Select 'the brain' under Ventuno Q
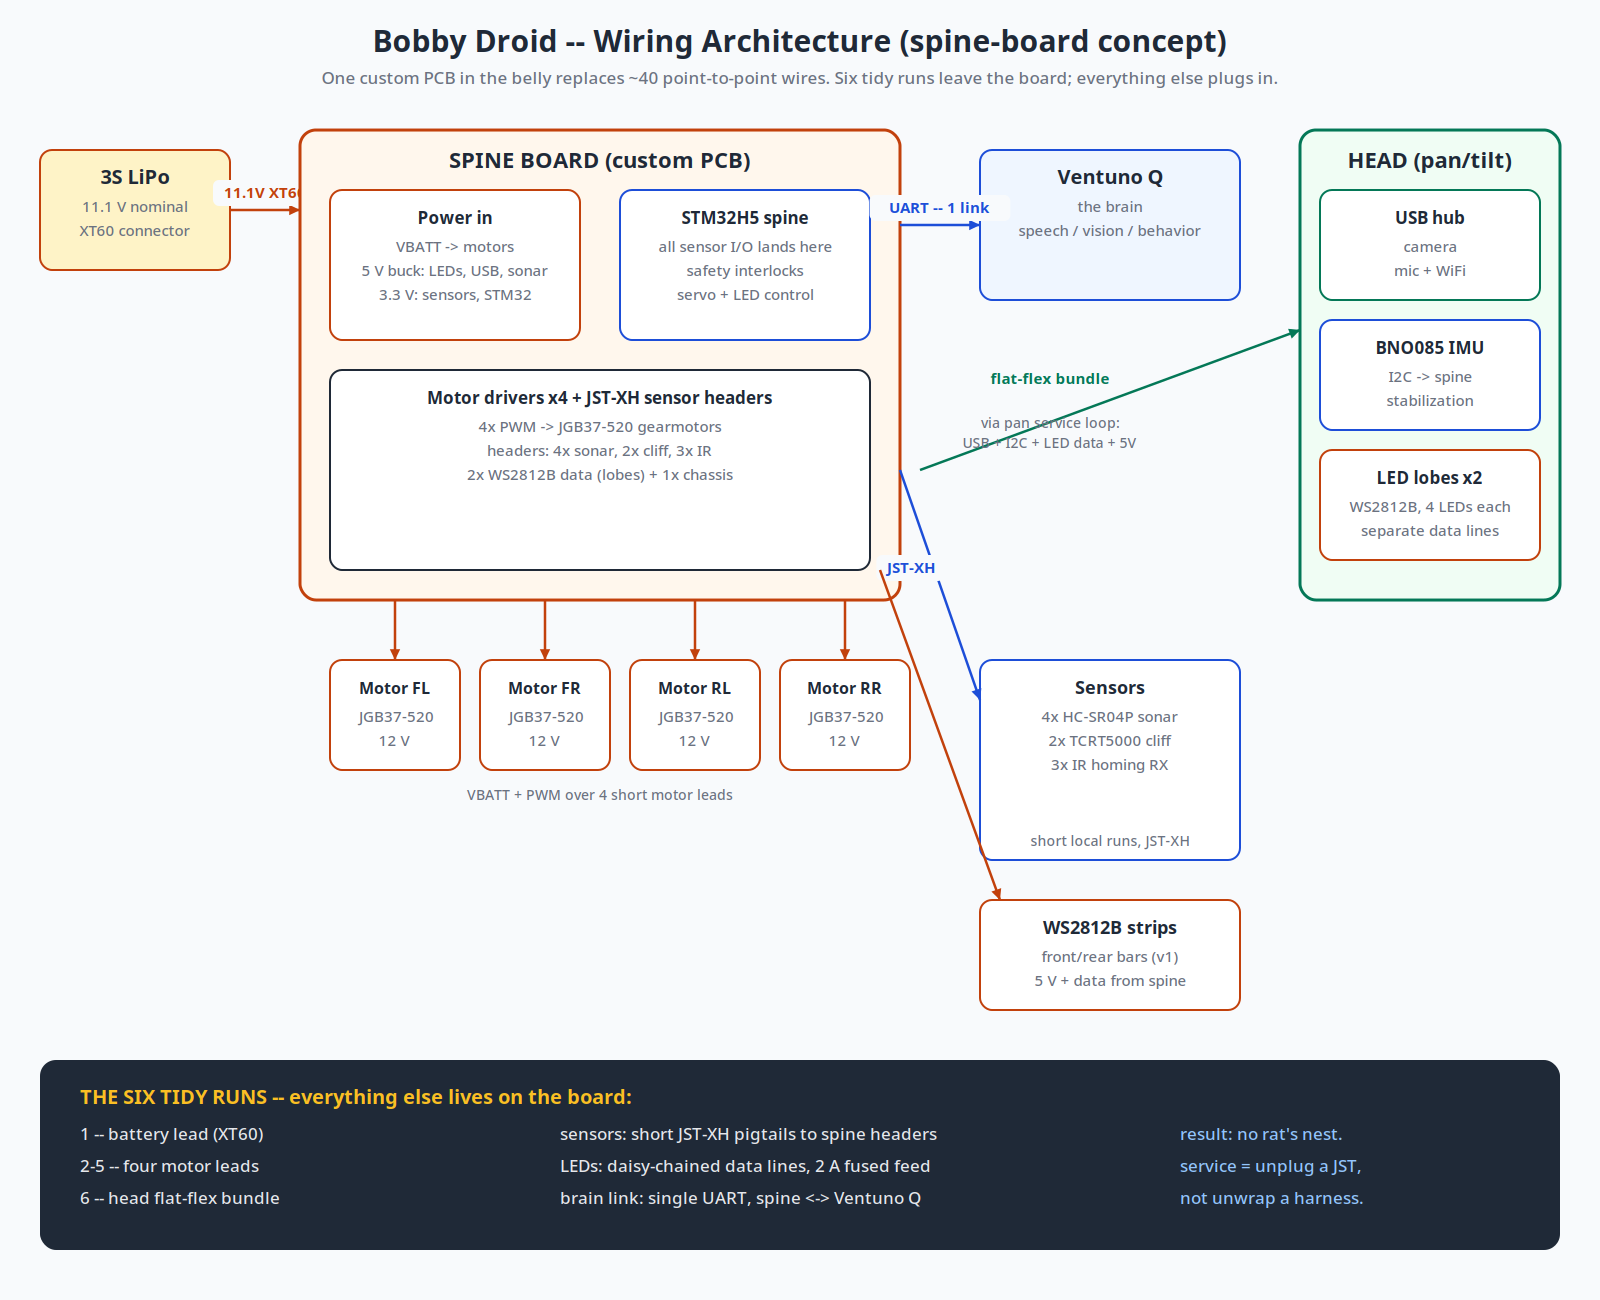 [x=1110, y=207]
